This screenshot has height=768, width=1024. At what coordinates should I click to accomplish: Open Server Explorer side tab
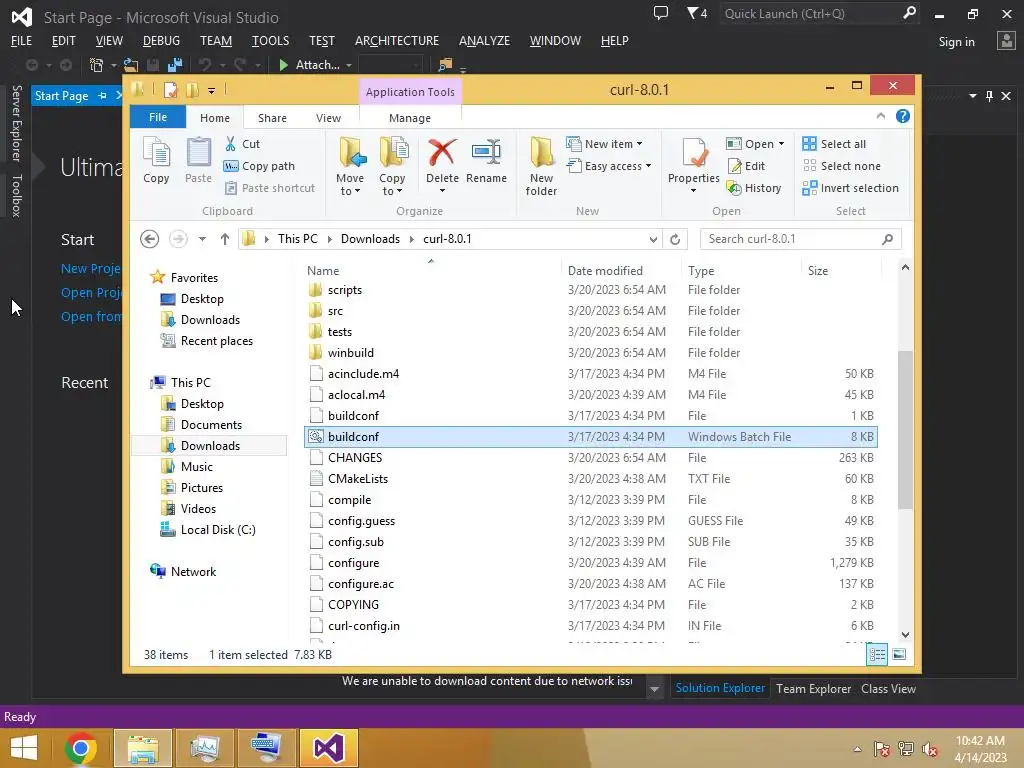click(x=17, y=122)
